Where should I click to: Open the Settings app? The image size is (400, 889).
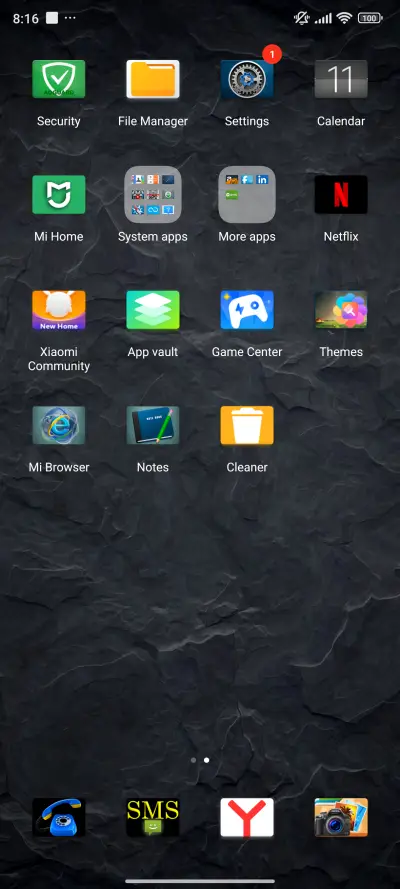click(x=247, y=79)
